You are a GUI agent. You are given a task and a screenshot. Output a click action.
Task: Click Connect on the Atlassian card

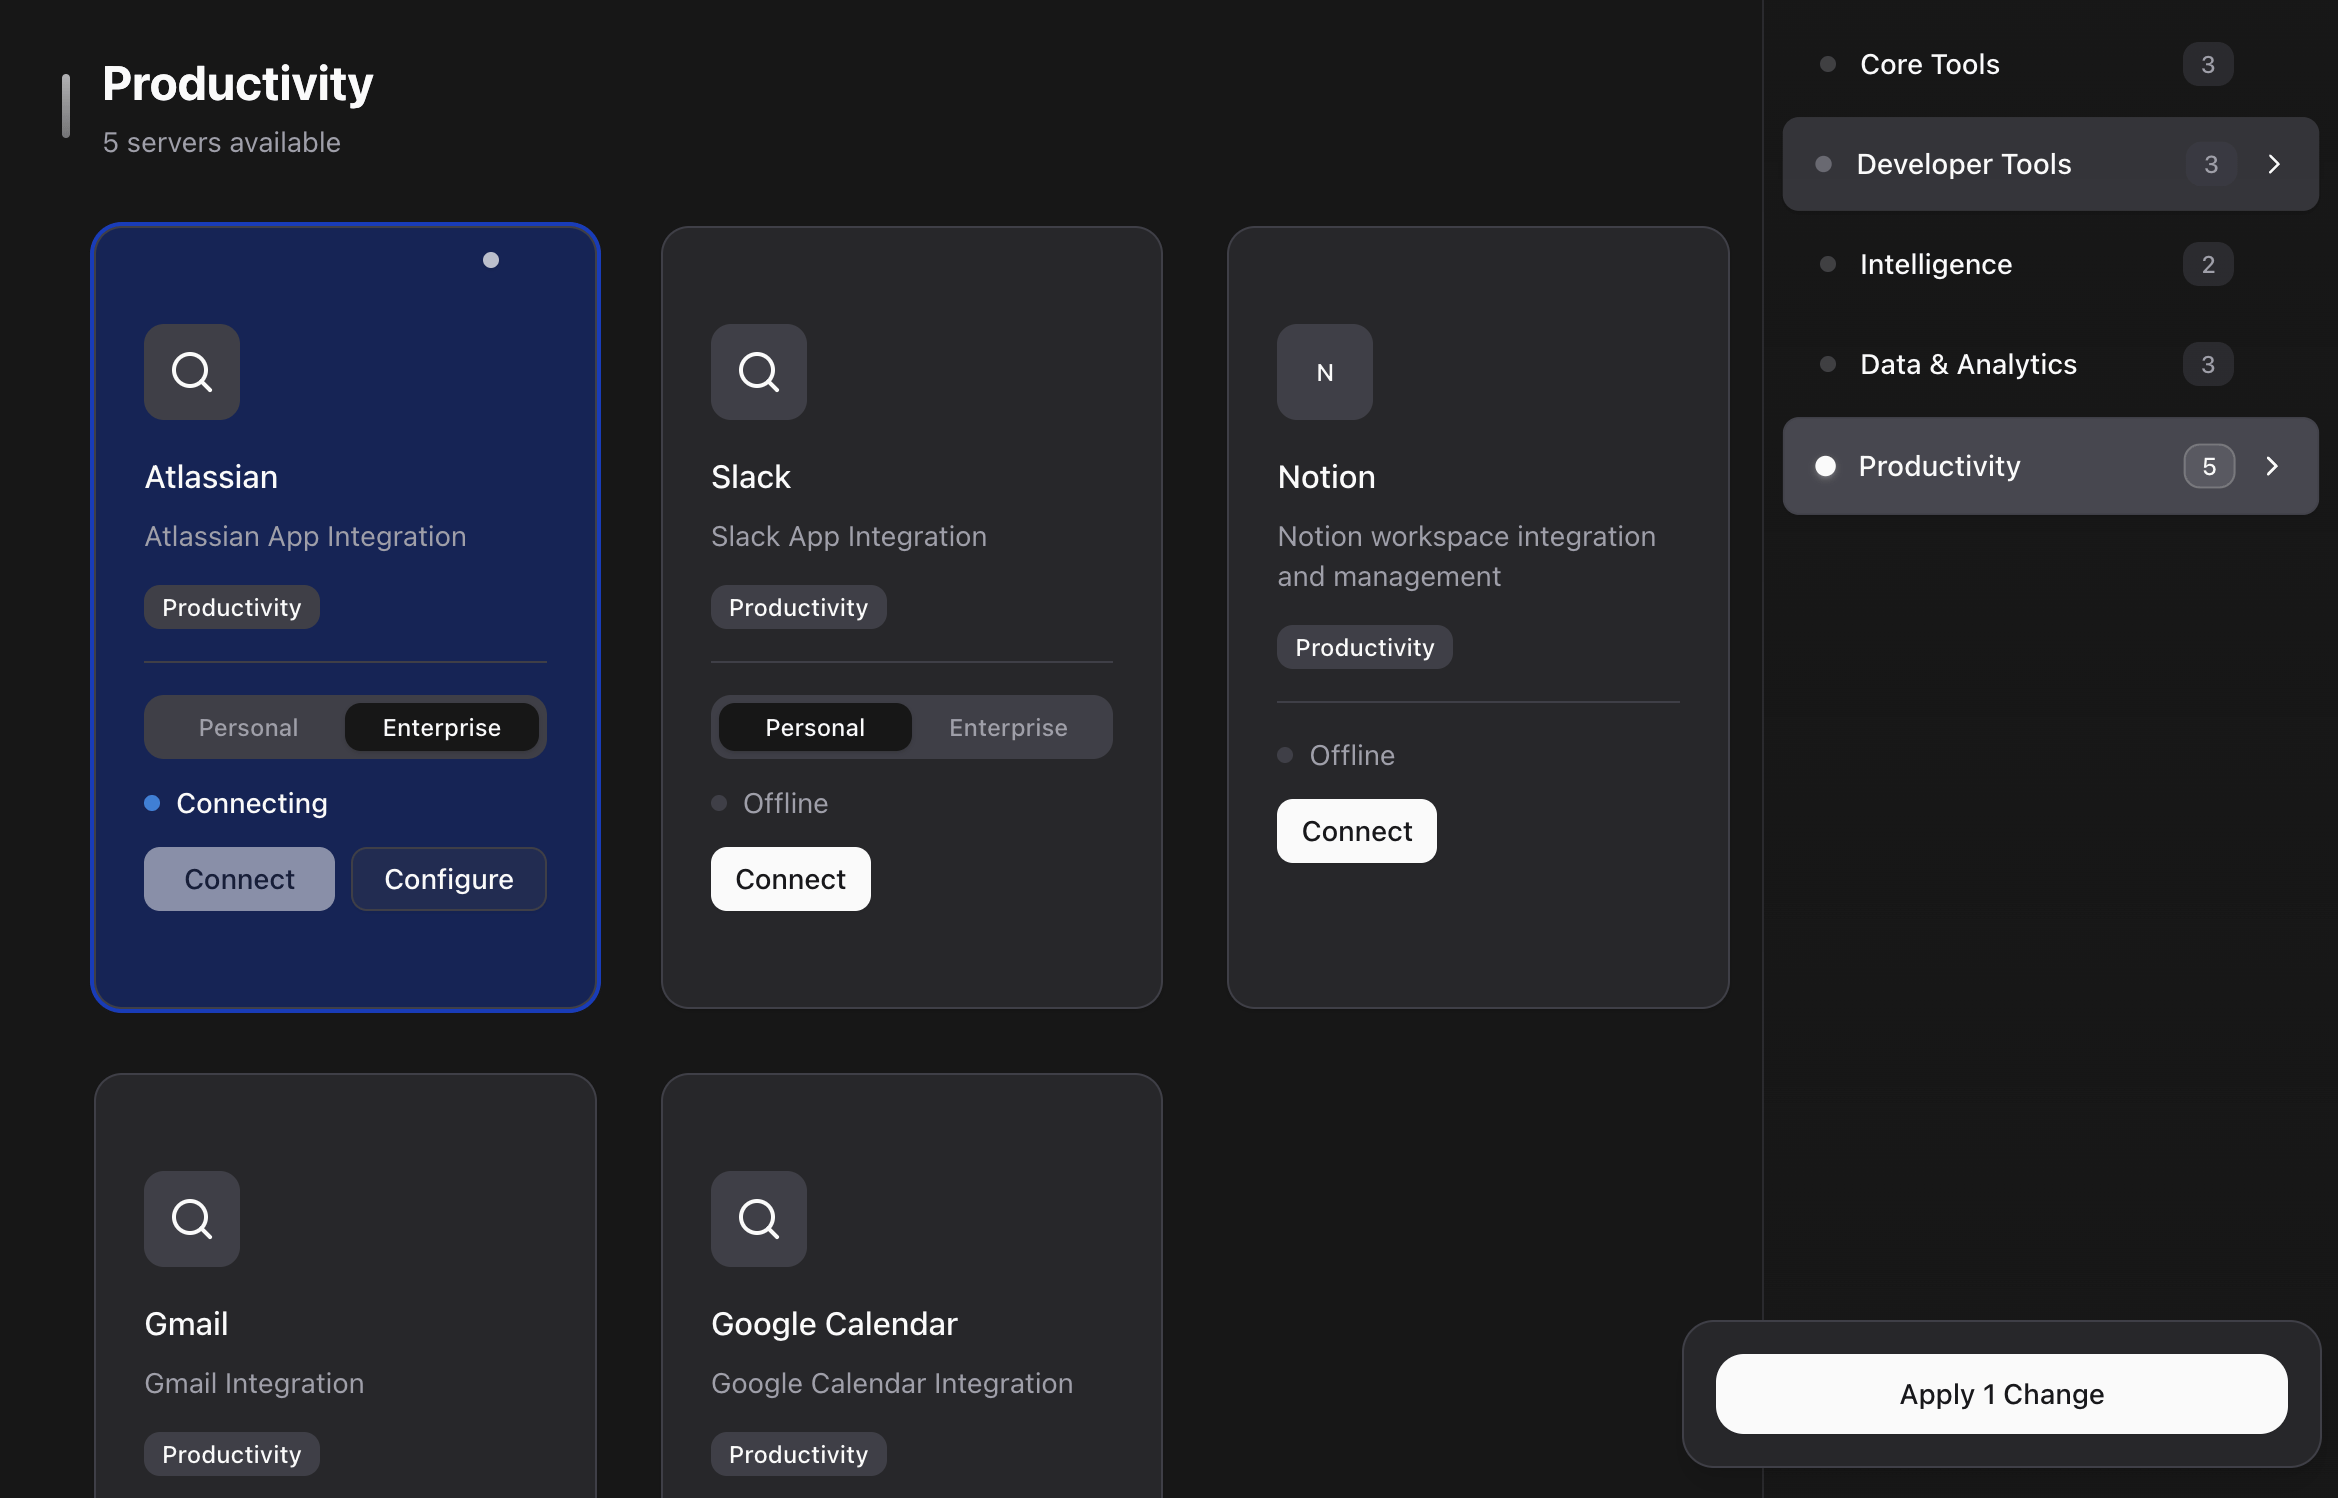click(x=239, y=879)
